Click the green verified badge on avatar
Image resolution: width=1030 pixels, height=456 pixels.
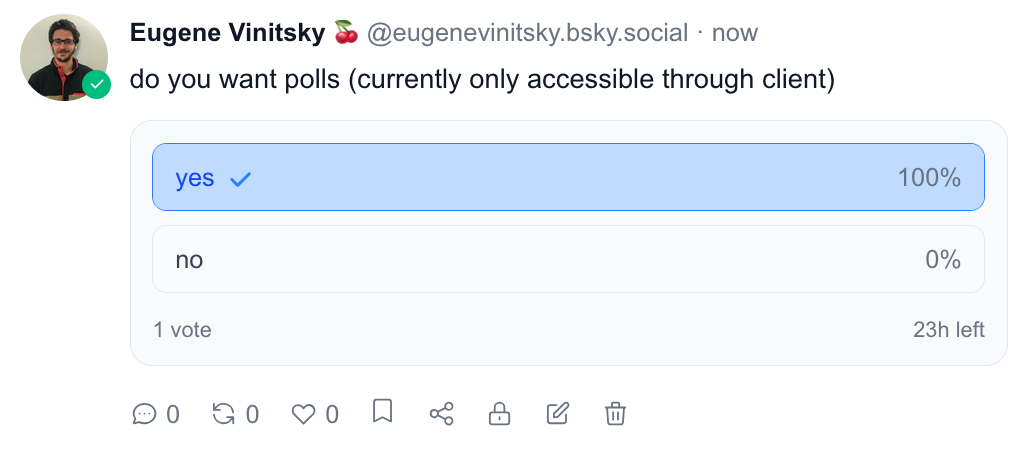click(x=96, y=85)
